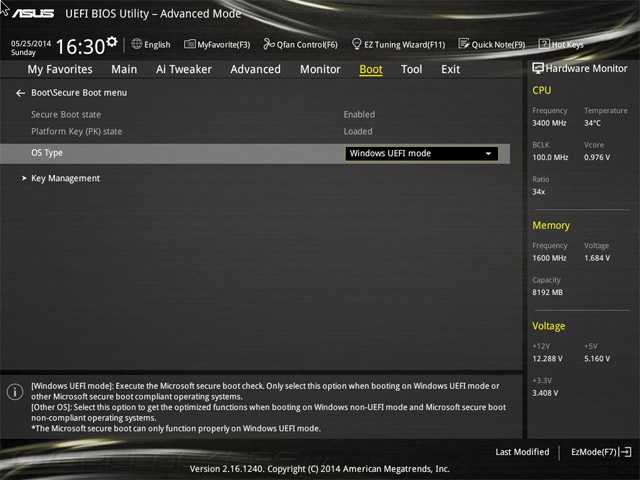This screenshot has height=480, width=640.
Task: Click the Hot Keys question mark icon
Action: pos(544,44)
